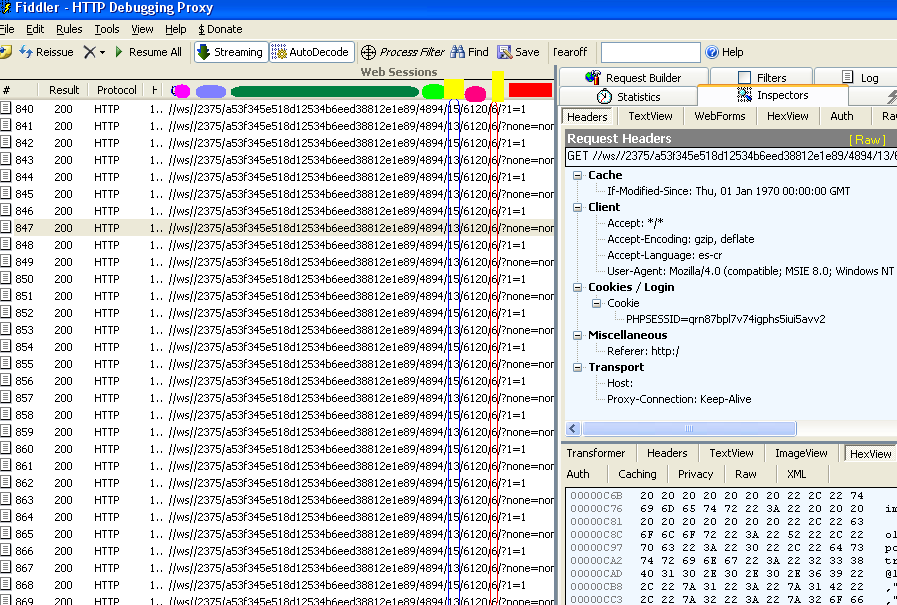
Task: Toggle Streaming mode button
Action: click(231, 52)
